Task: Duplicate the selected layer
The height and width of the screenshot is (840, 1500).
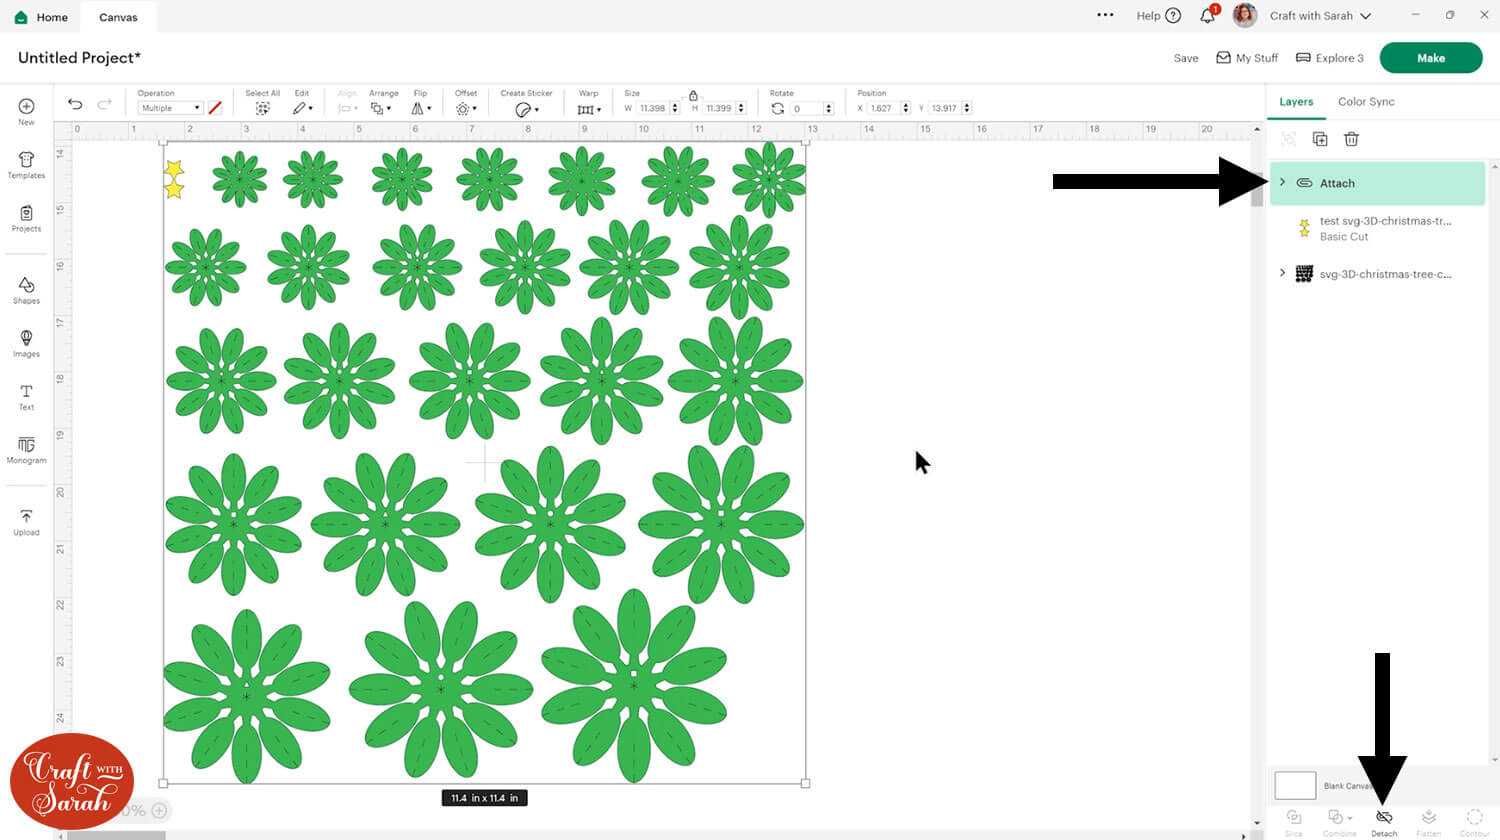Action: [1320, 139]
